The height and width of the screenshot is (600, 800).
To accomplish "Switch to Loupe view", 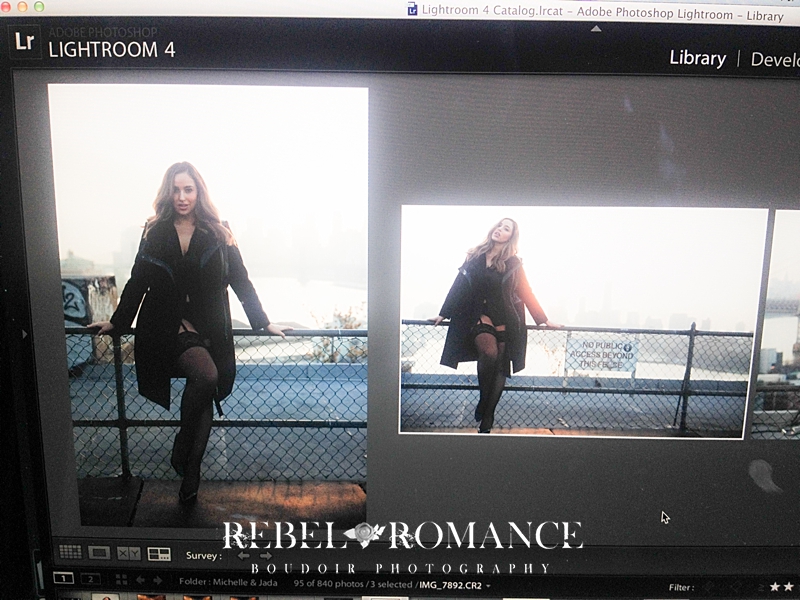I will [x=99, y=553].
